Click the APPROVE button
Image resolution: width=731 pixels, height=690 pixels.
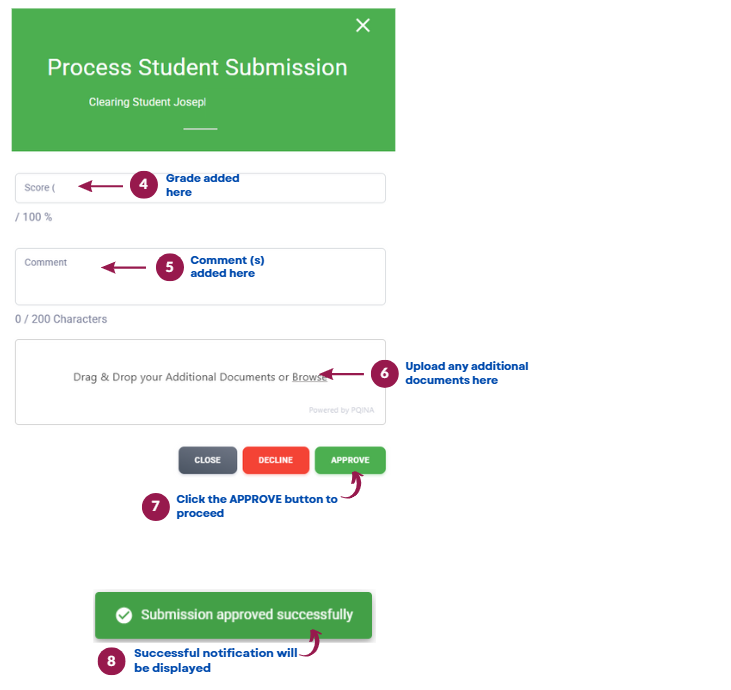click(350, 460)
